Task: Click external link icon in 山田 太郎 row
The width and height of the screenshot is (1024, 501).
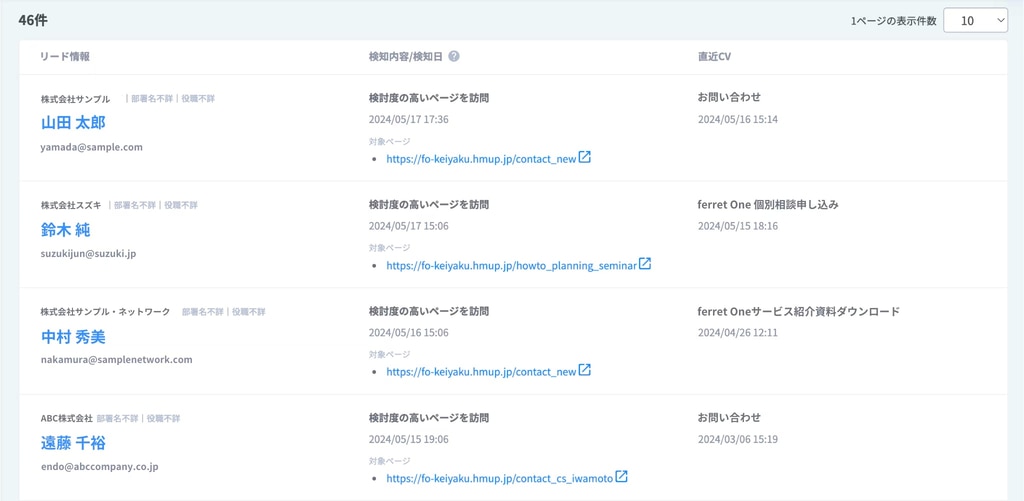Action: pos(585,157)
